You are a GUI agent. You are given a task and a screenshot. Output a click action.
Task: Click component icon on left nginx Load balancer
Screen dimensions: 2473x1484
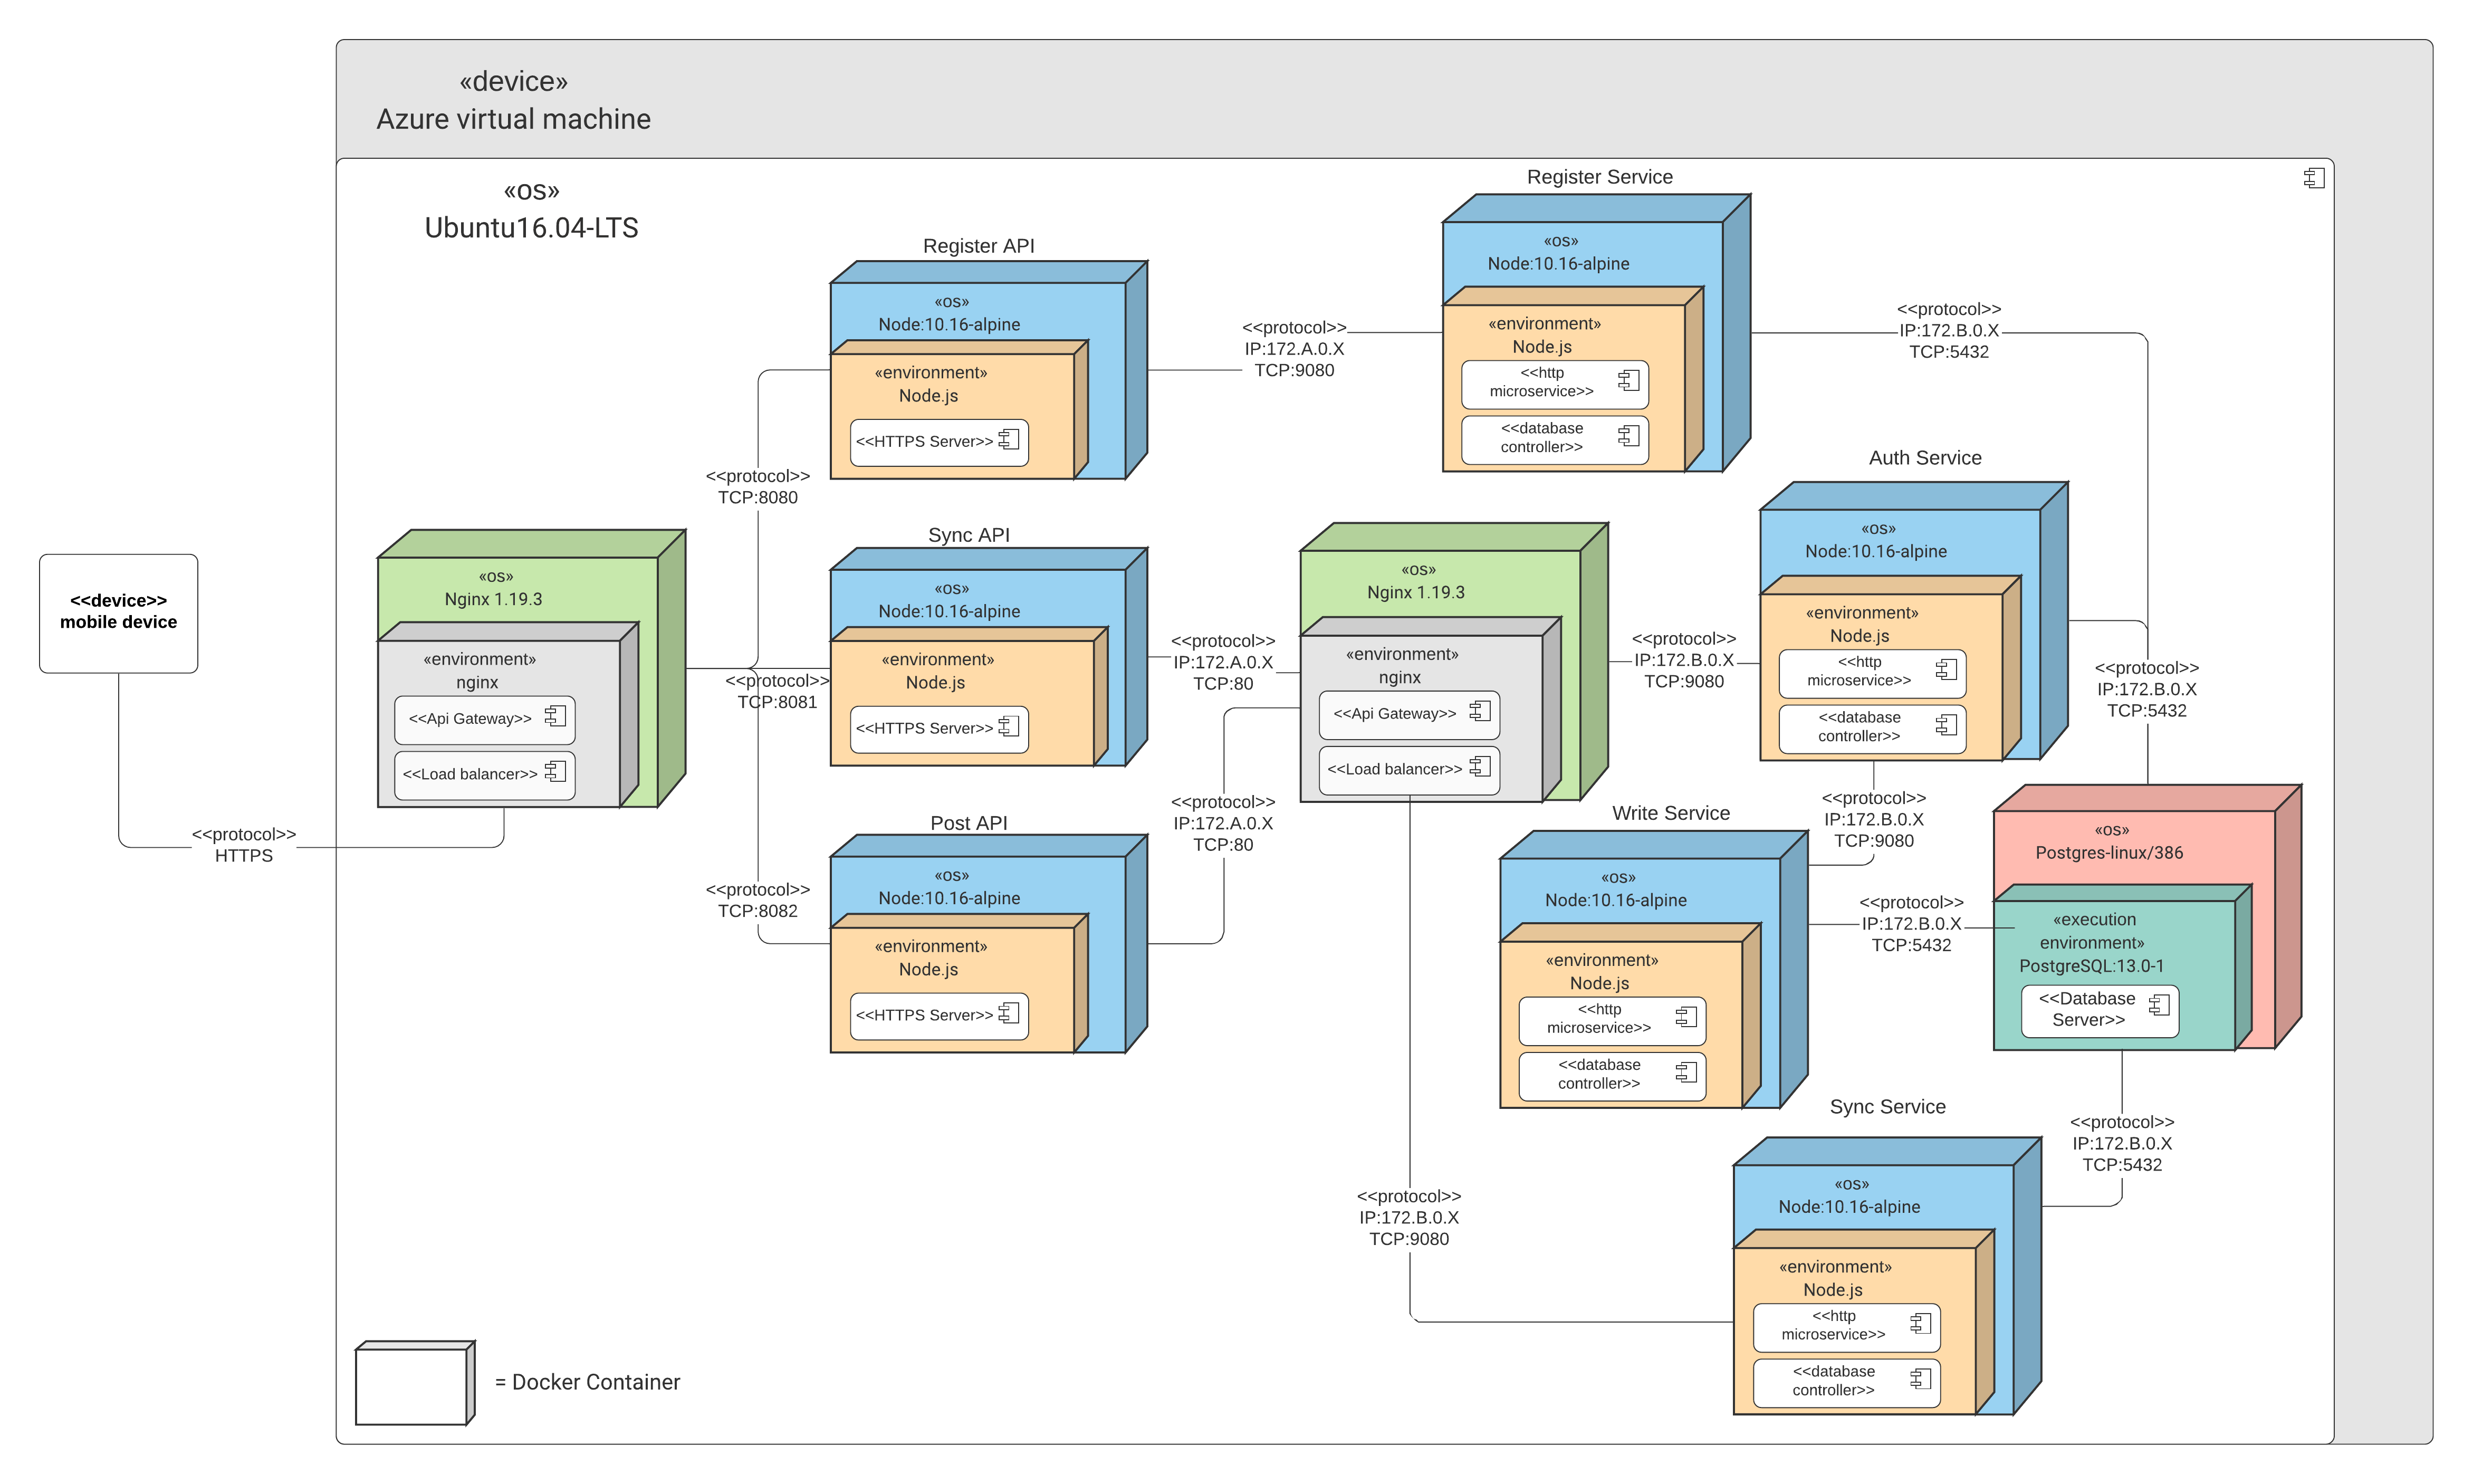(x=555, y=771)
